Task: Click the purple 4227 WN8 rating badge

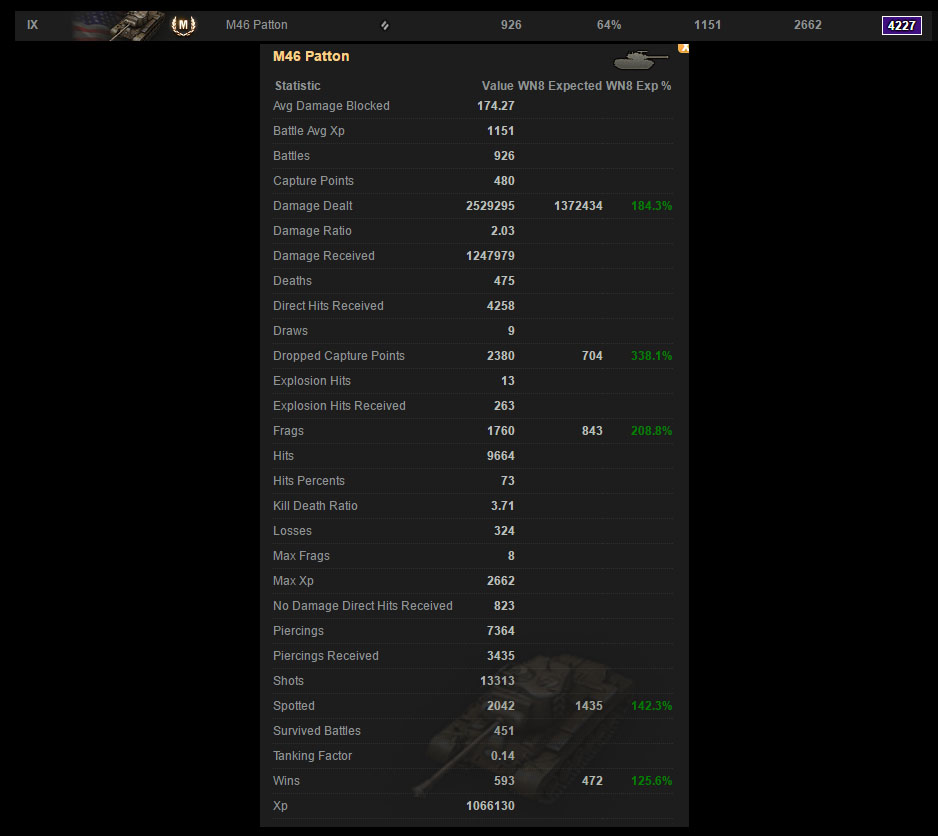Action: [901, 25]
